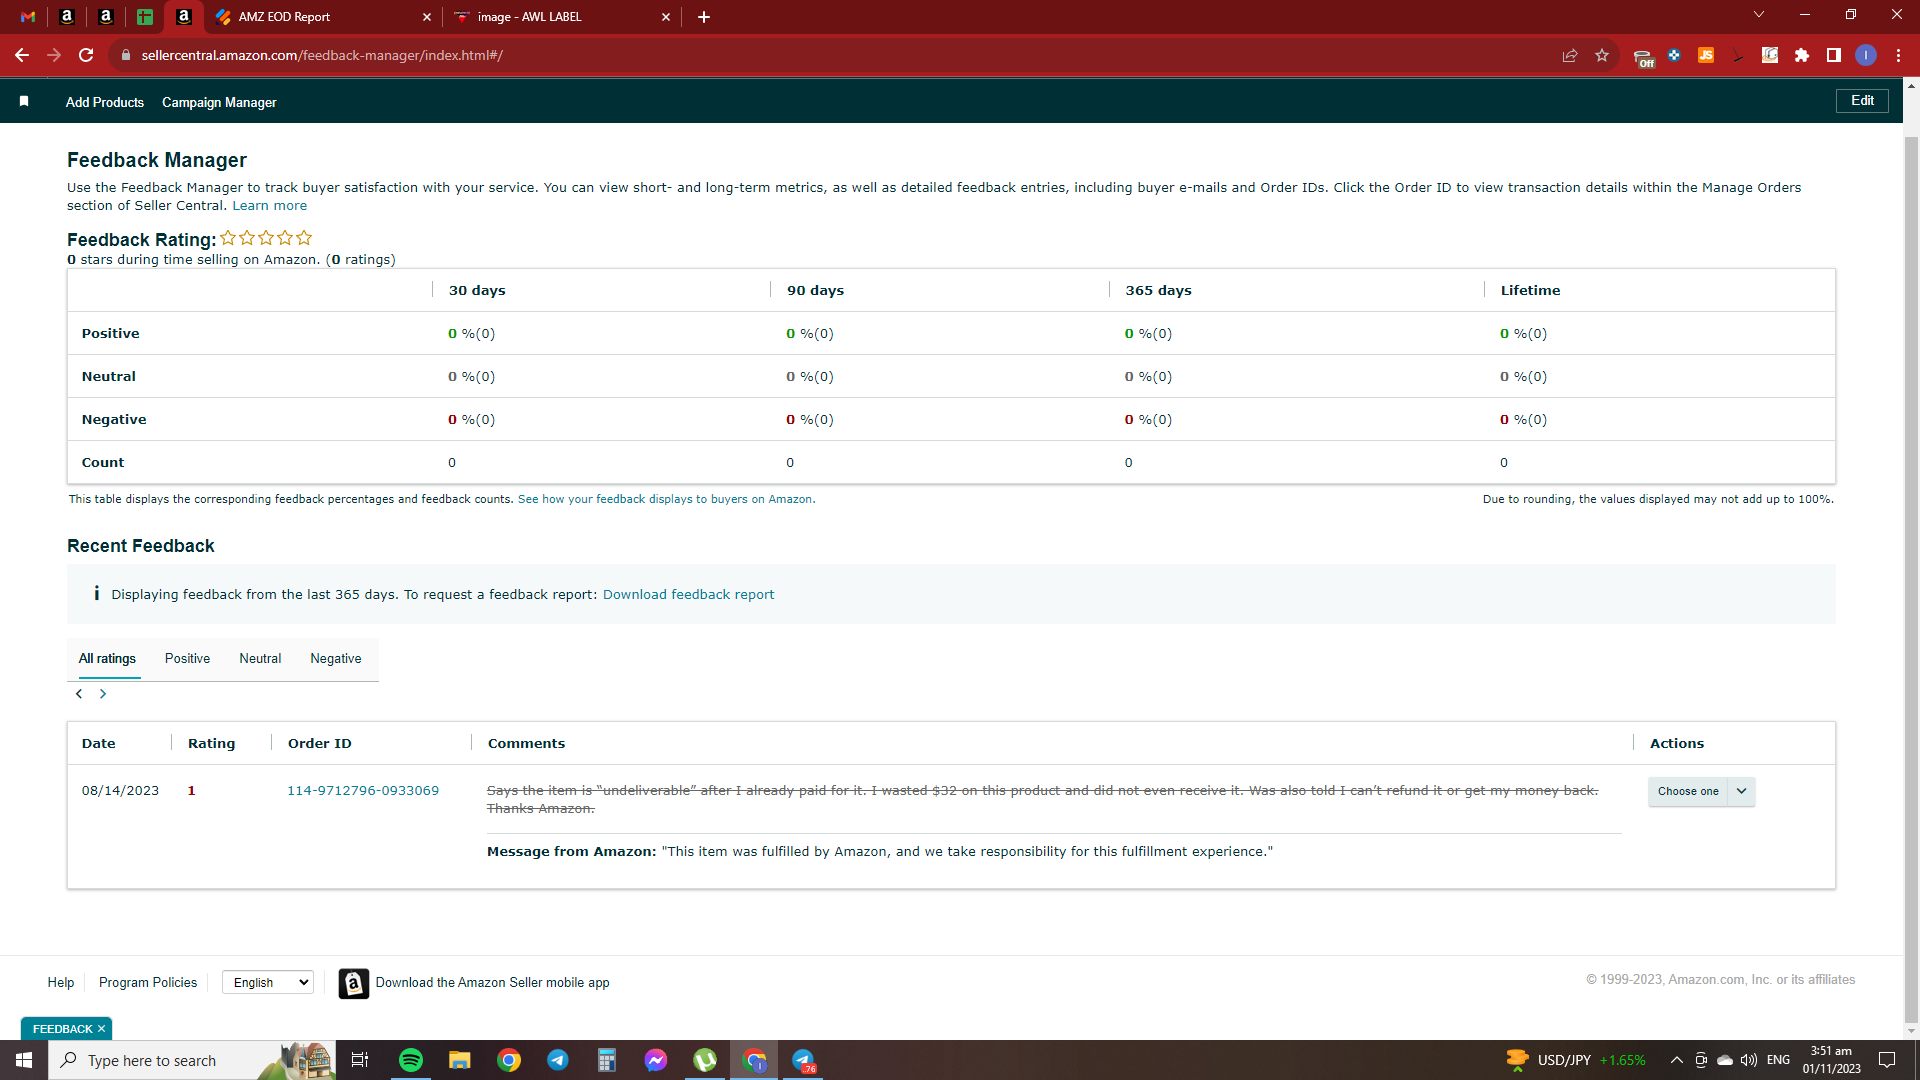Click the feedback date 08/14/2023
Screen dimensions: 1920x1080
pos(120,790)
